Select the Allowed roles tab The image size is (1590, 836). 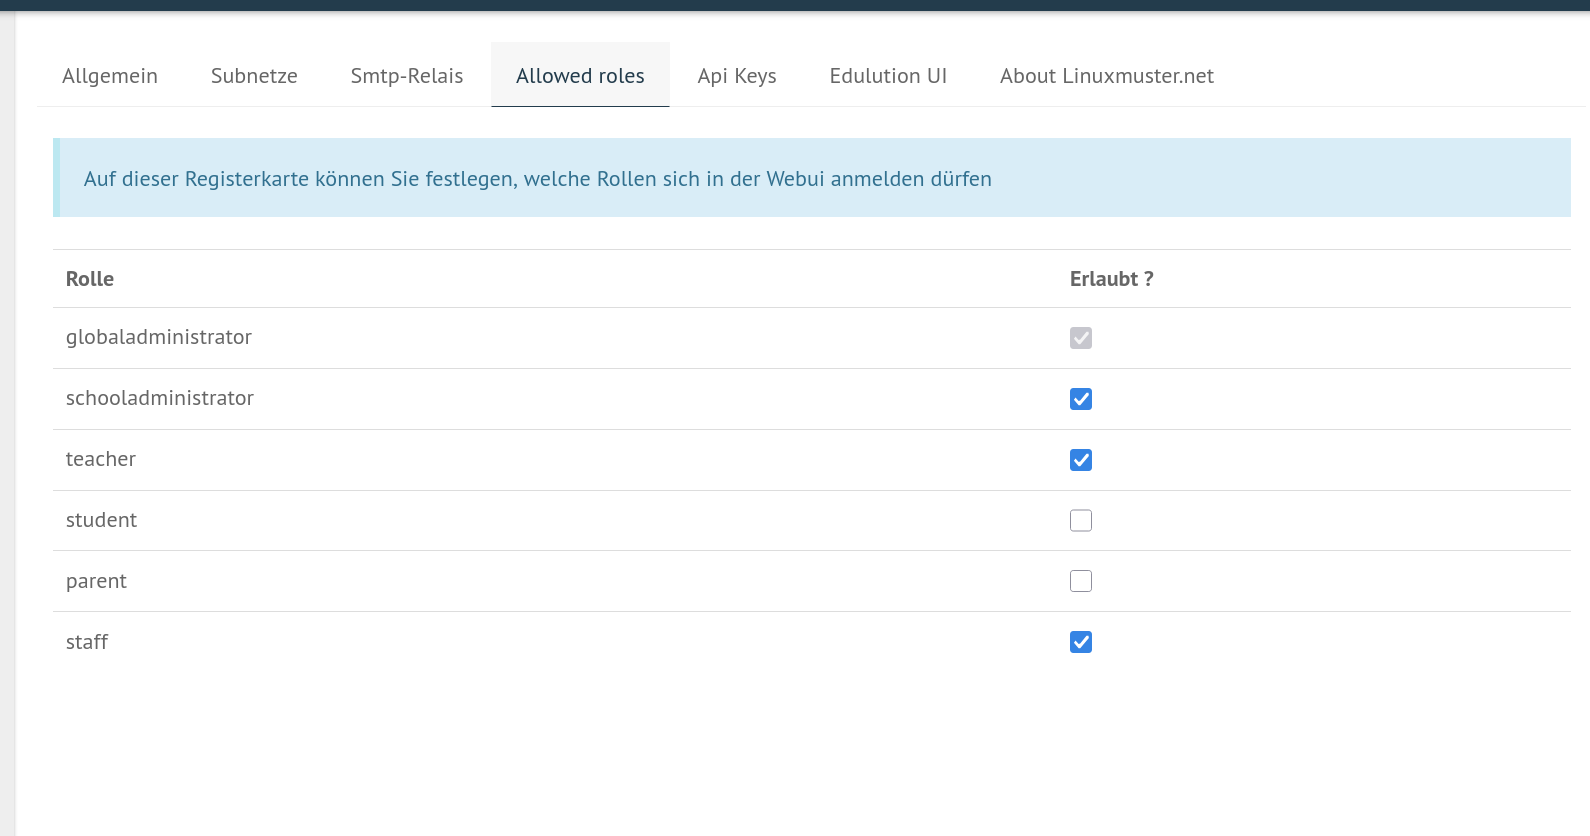pyautogui.click(x=580, y=76)
